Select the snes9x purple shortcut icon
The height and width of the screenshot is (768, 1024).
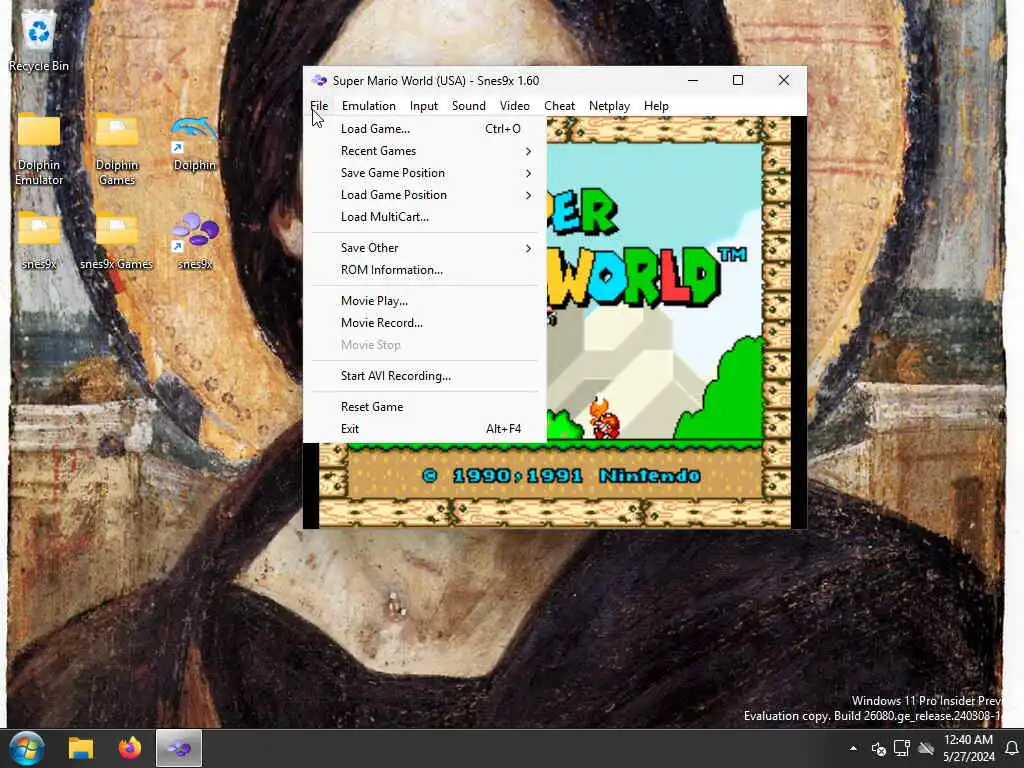[195, 240]
